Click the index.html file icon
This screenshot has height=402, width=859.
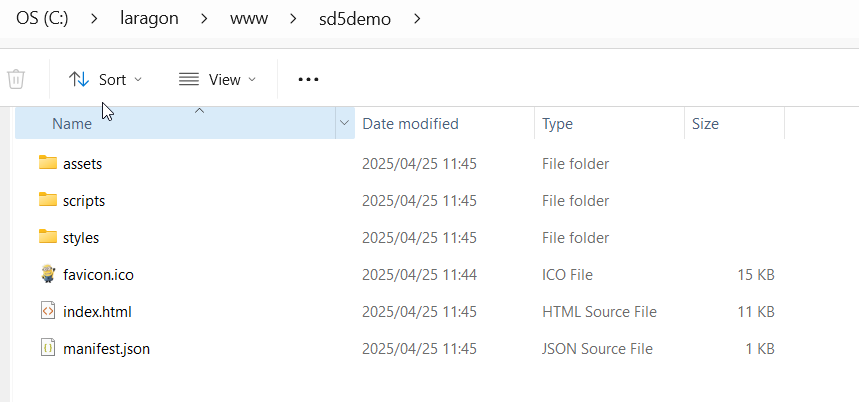(48, 311)
